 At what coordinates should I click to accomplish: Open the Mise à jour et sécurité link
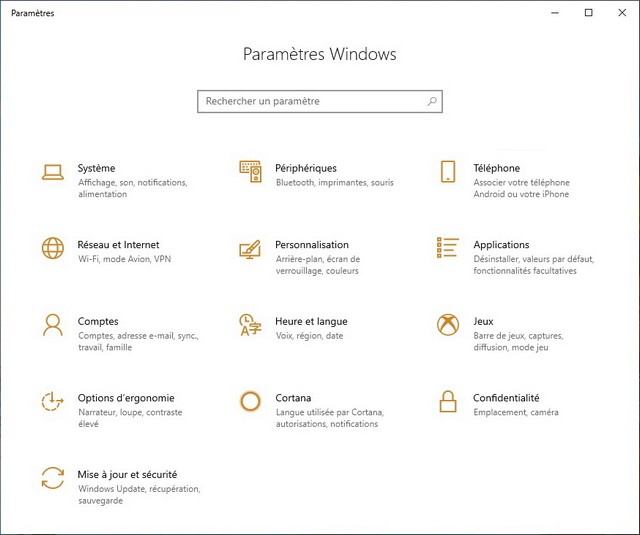coord(127,474)
